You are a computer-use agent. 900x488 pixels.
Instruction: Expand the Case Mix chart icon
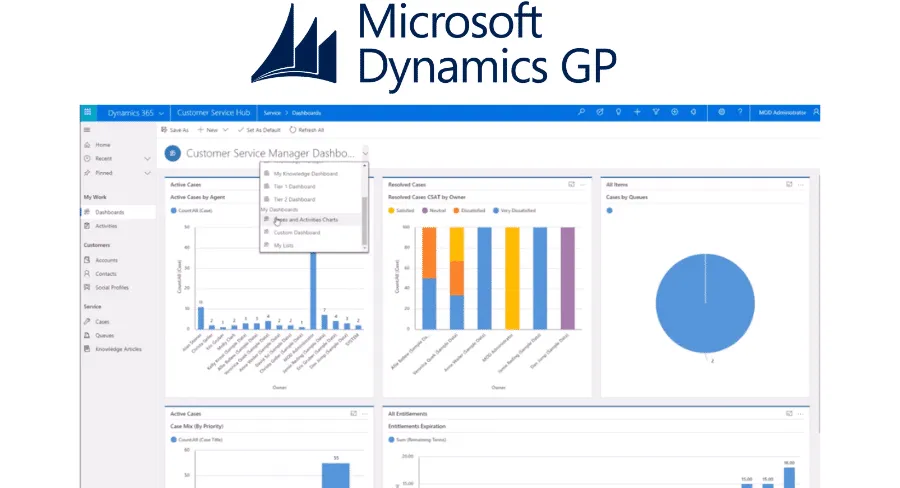(x=354, y=413)
